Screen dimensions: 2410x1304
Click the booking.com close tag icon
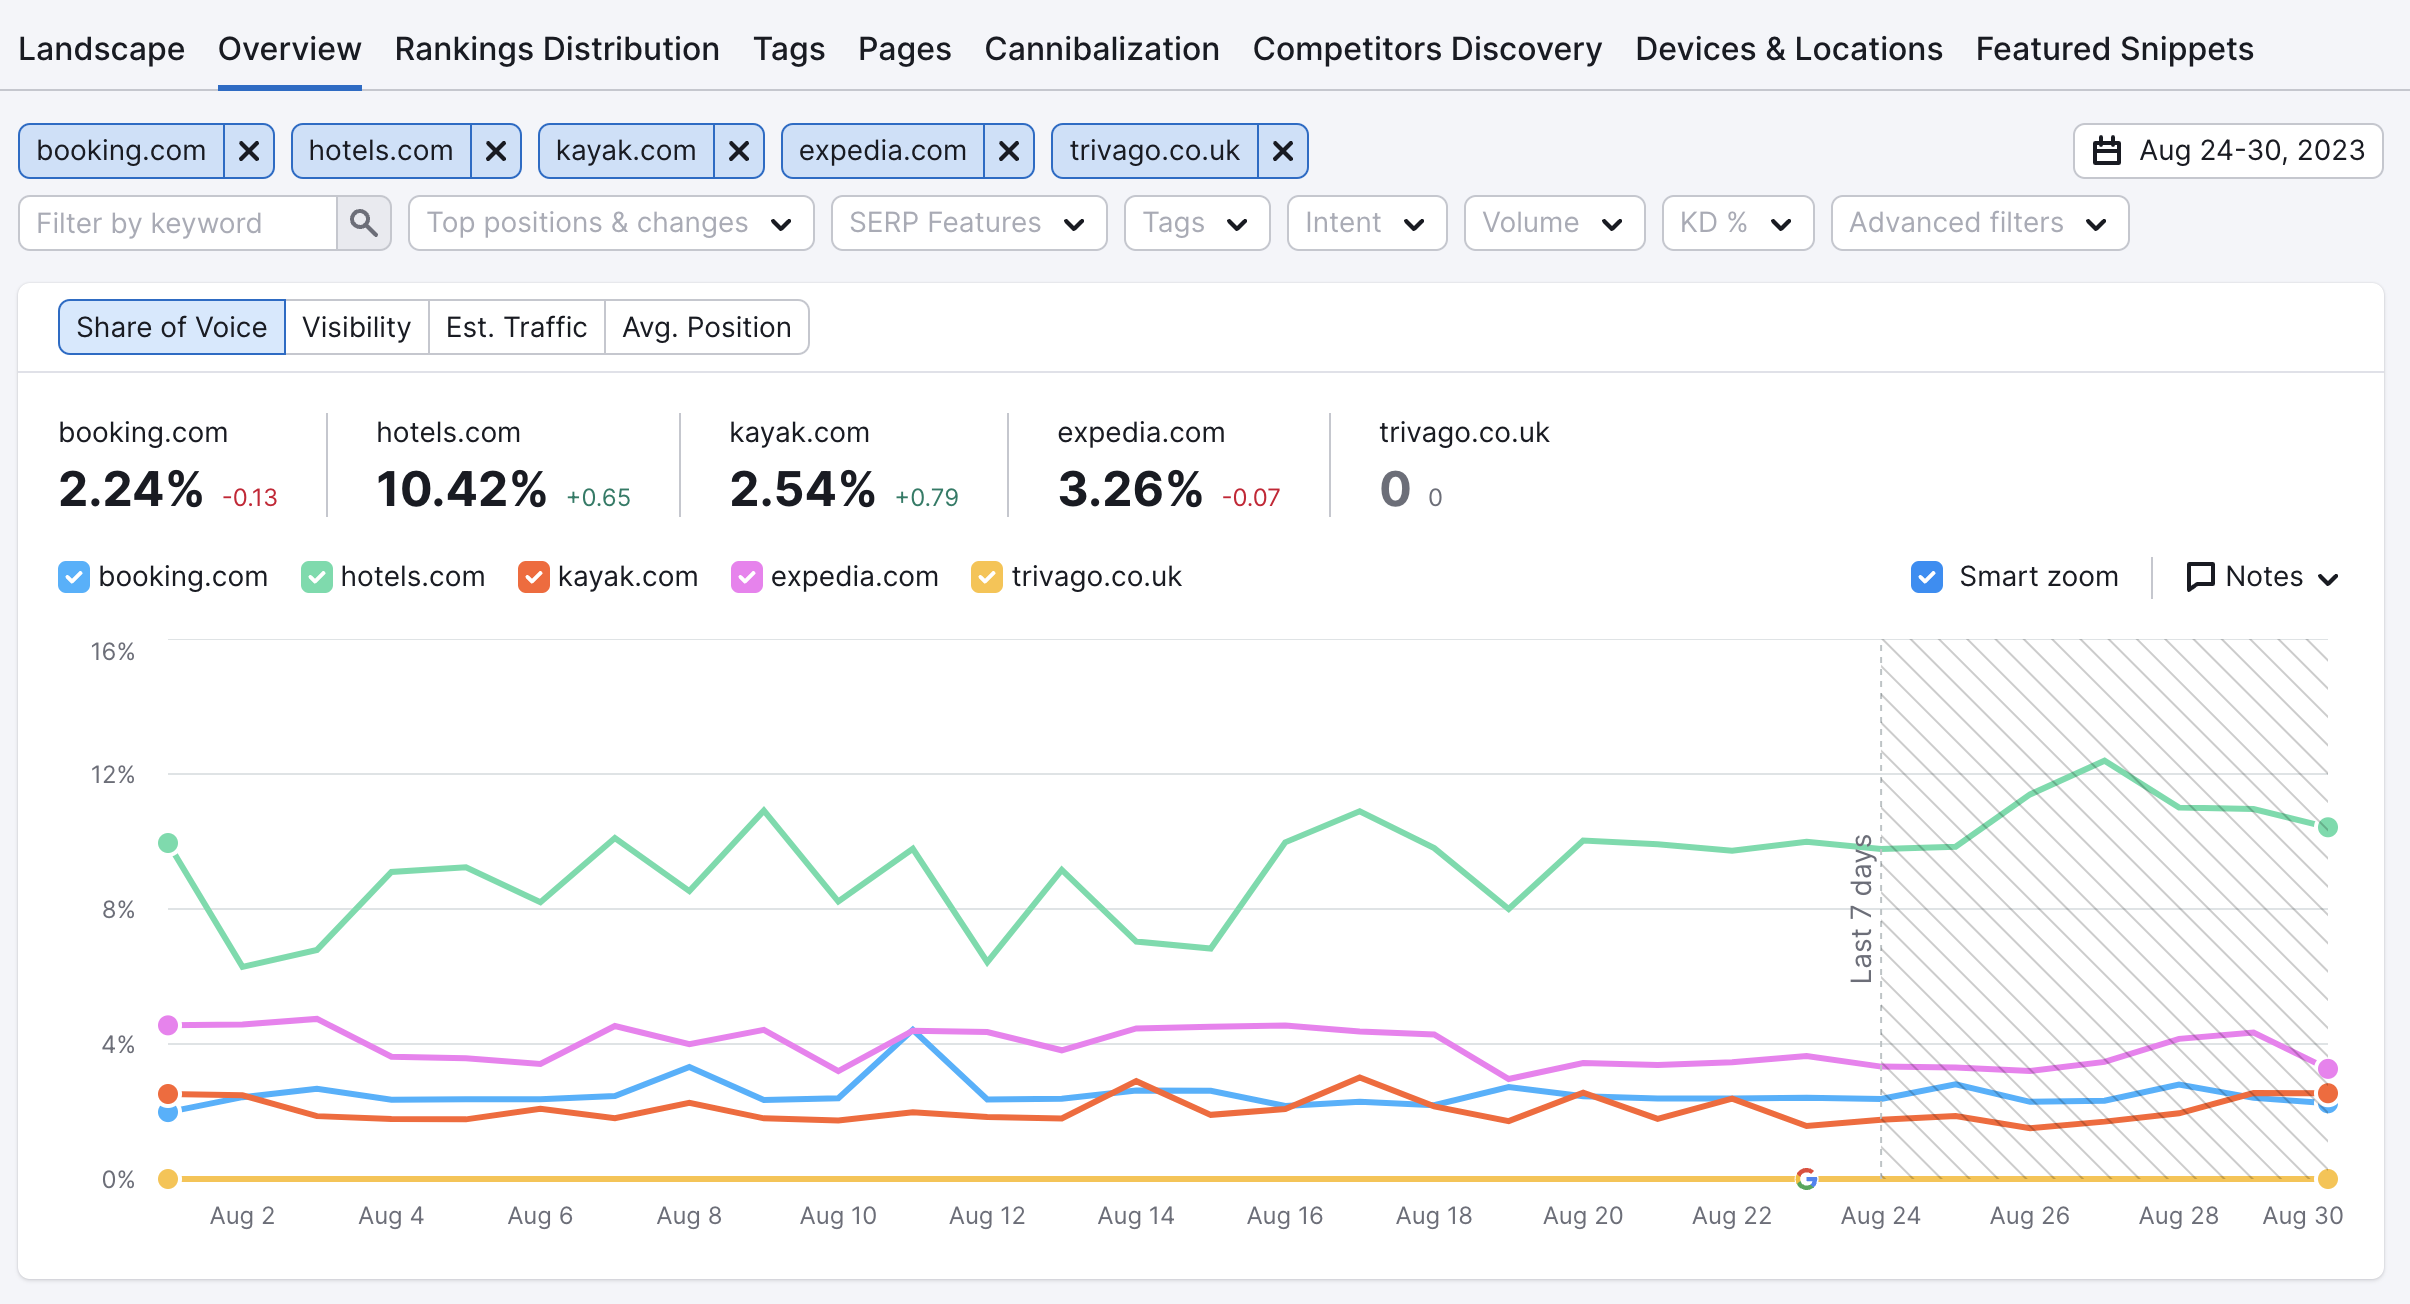coord(249,151)
